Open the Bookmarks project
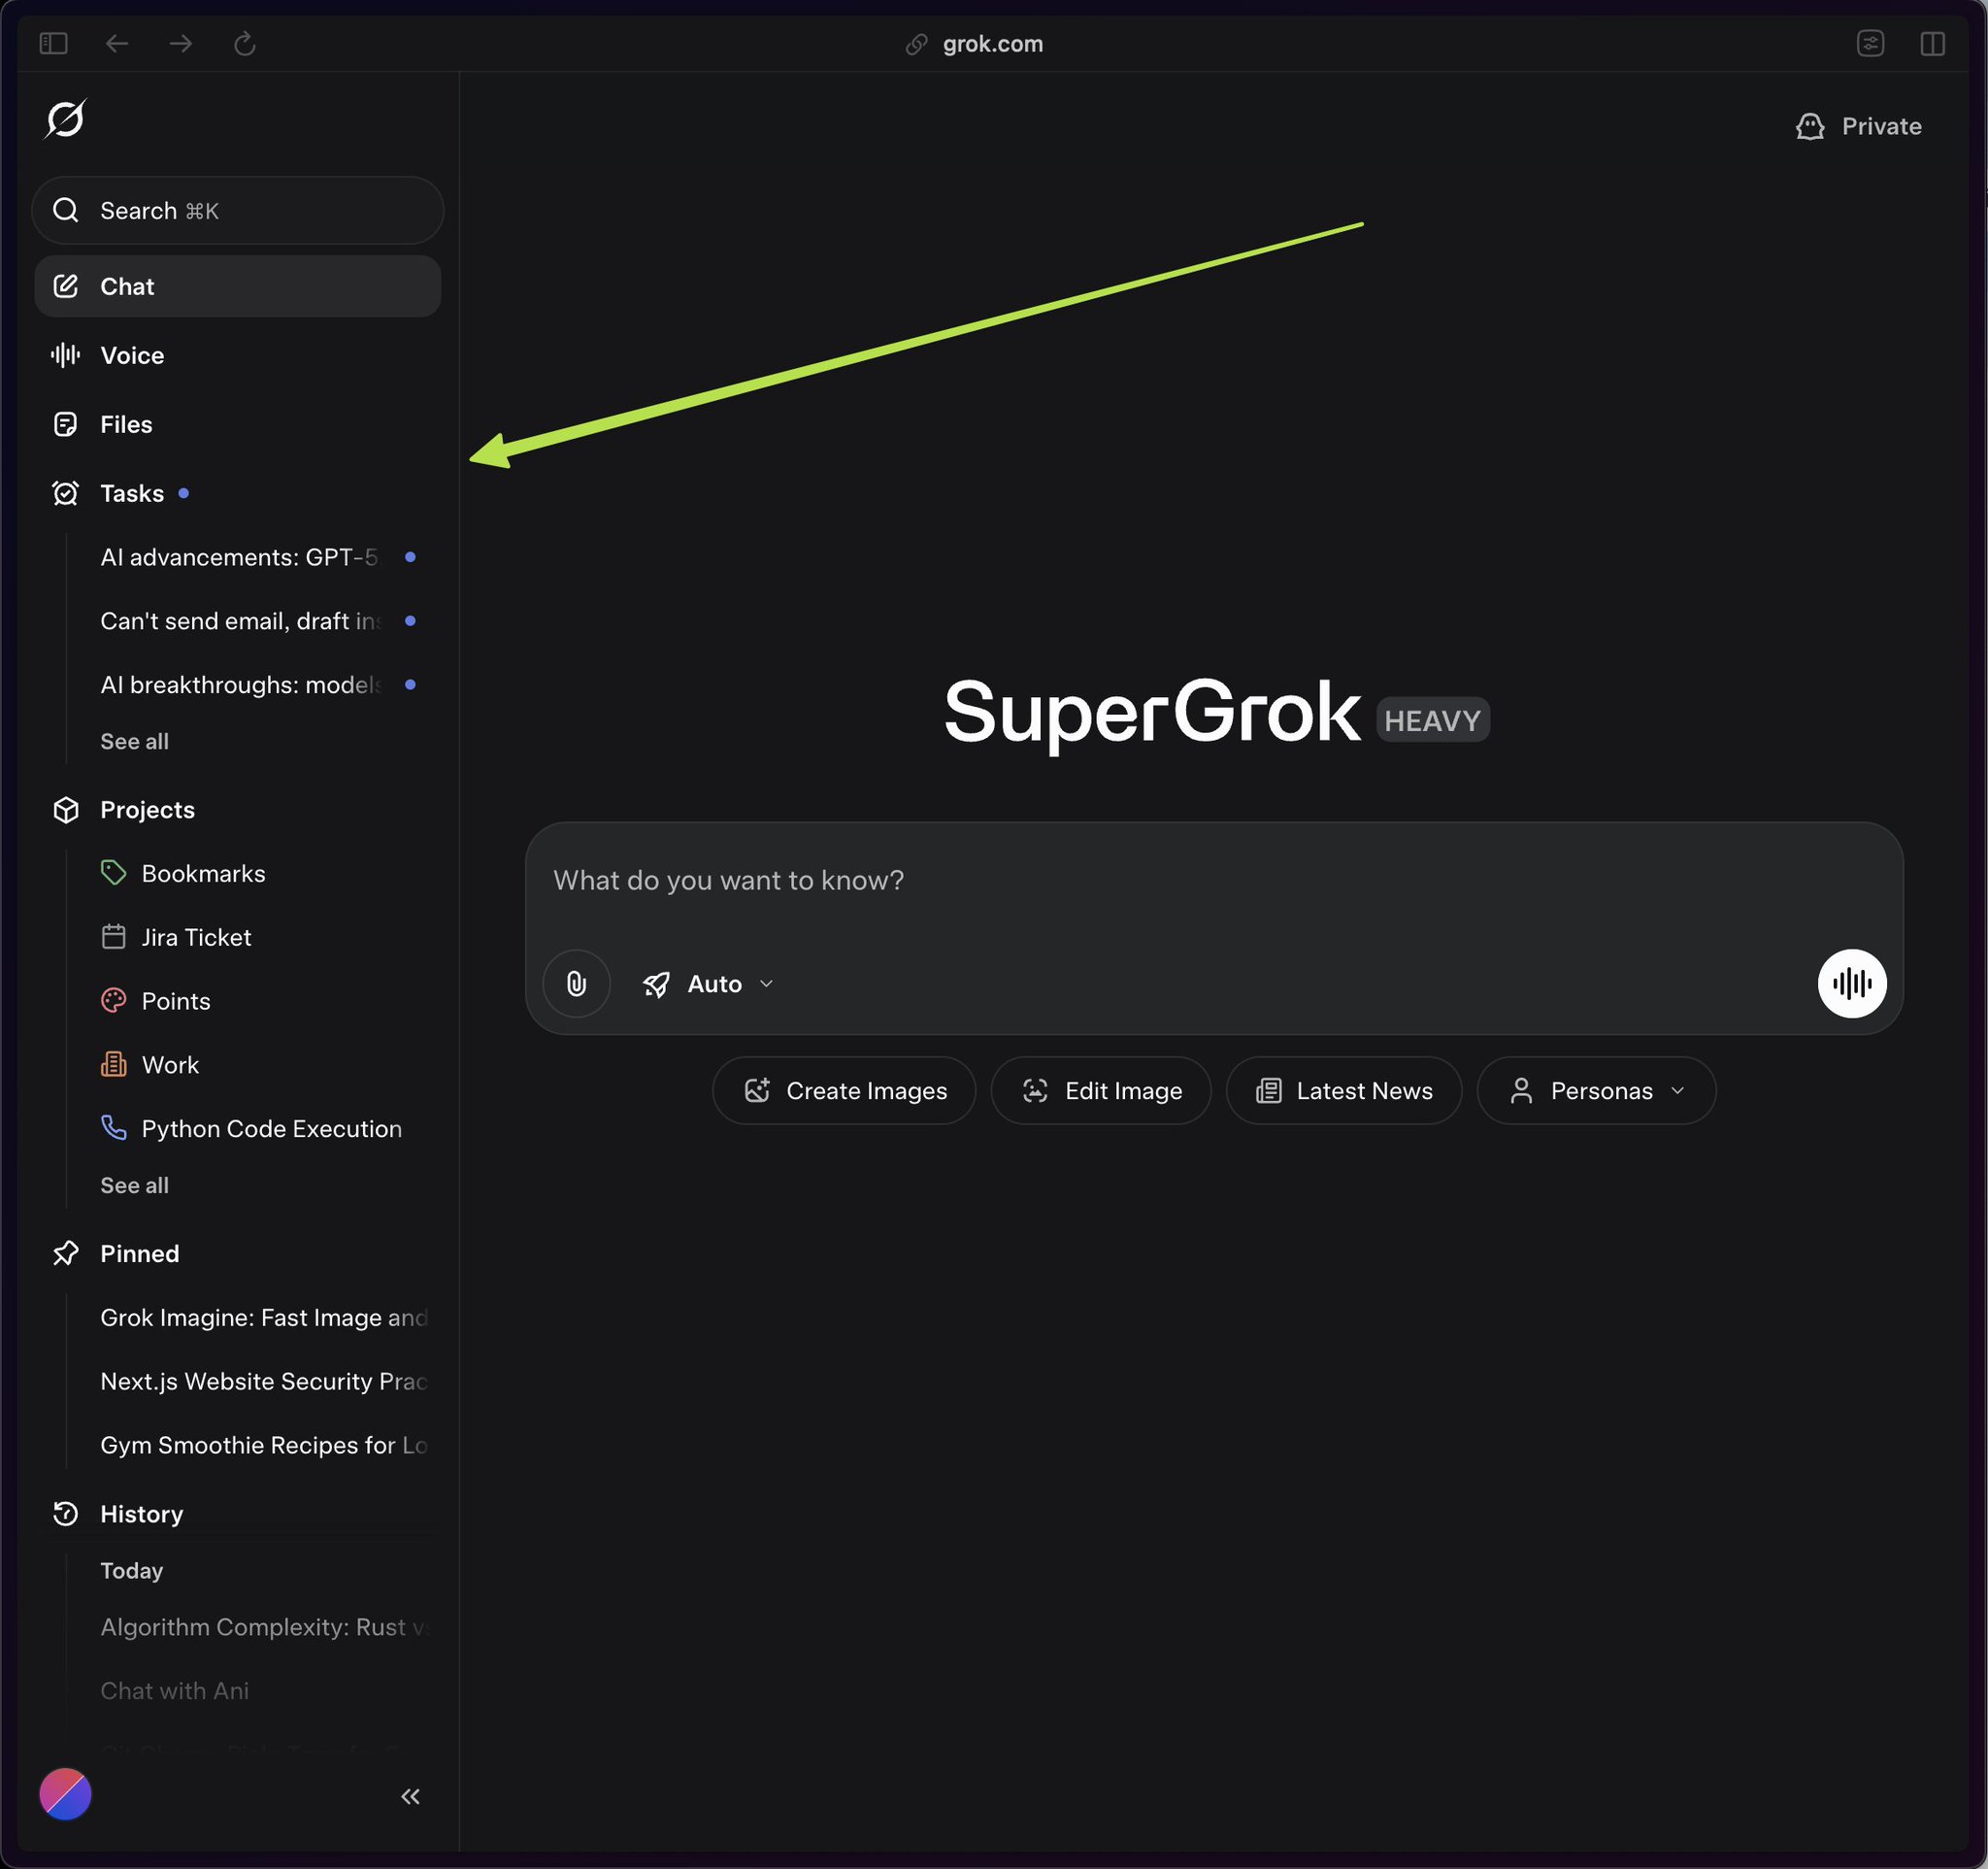1988x1869 pixels. tap(203, 873)
